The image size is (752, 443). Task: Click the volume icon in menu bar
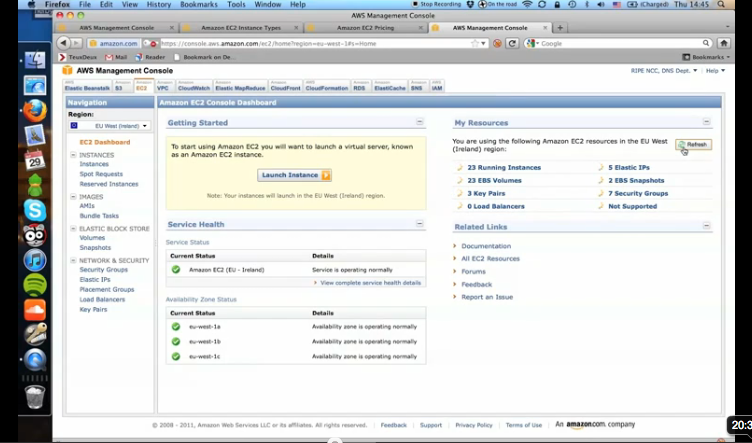[601, 4]
